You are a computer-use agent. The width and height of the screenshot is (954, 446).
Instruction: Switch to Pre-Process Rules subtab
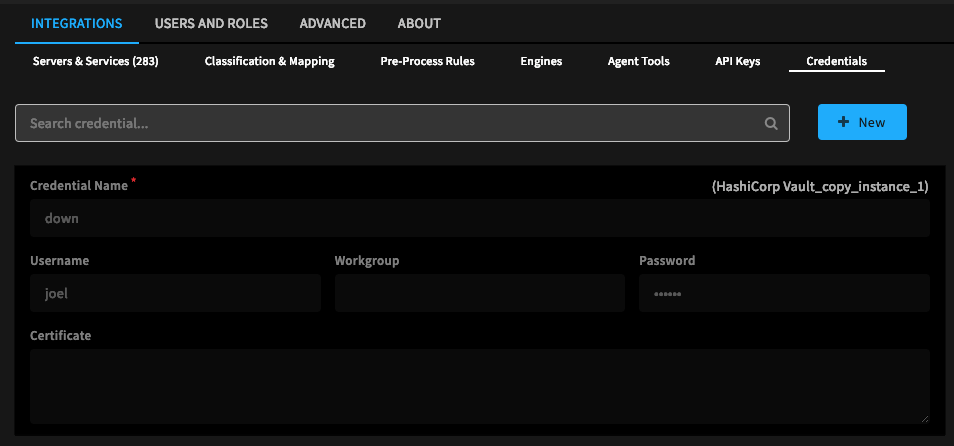click(x=427, y=61)
